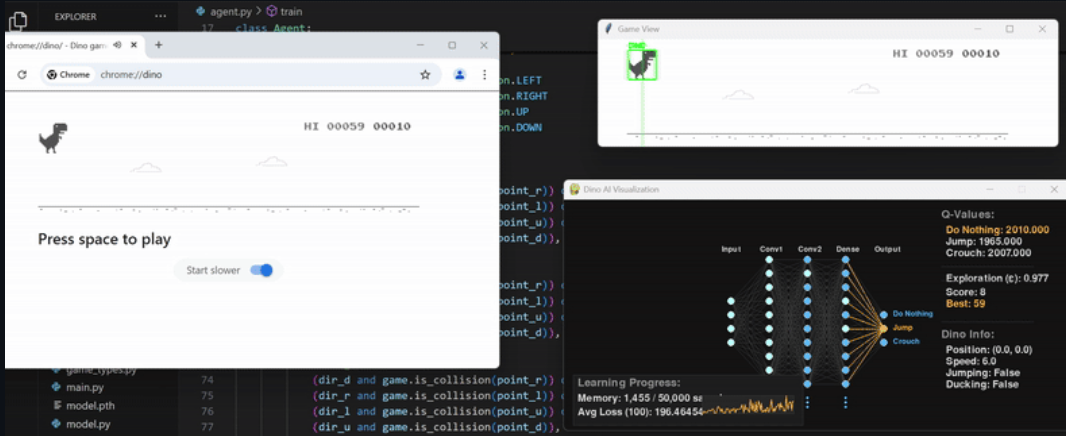Image resolution: width=1066 pixels, height=436 pixels.
Task: Click the Crouch: 2007.000 Q-value
Action: (x=988, y=253)
